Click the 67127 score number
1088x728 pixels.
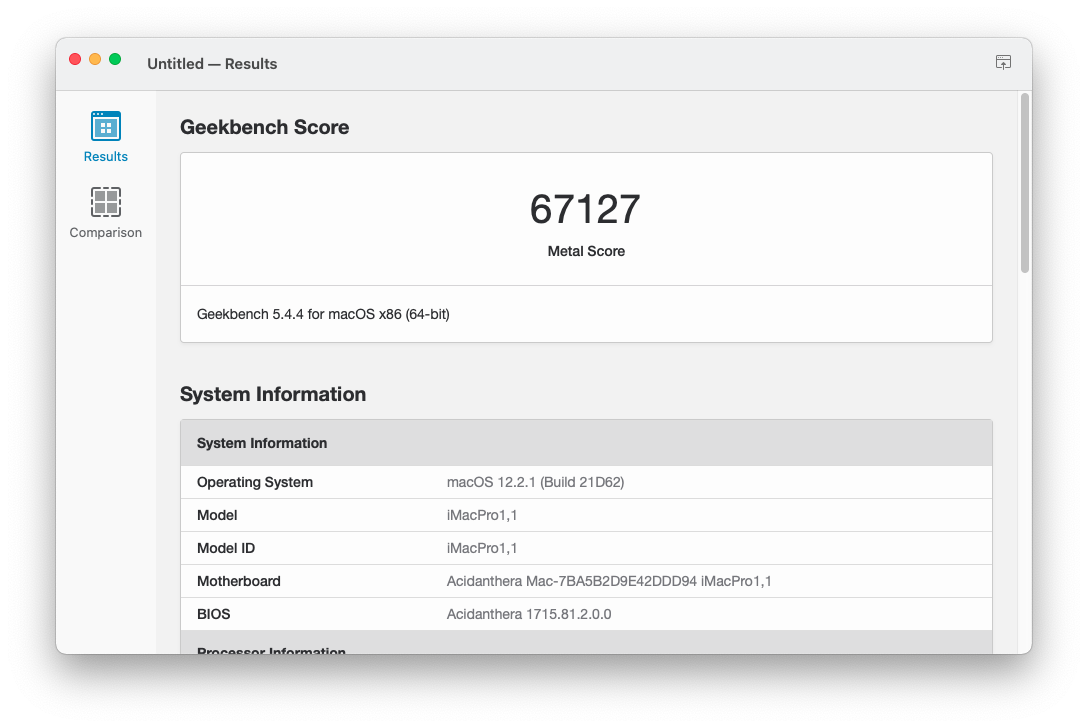pos(585,209)
